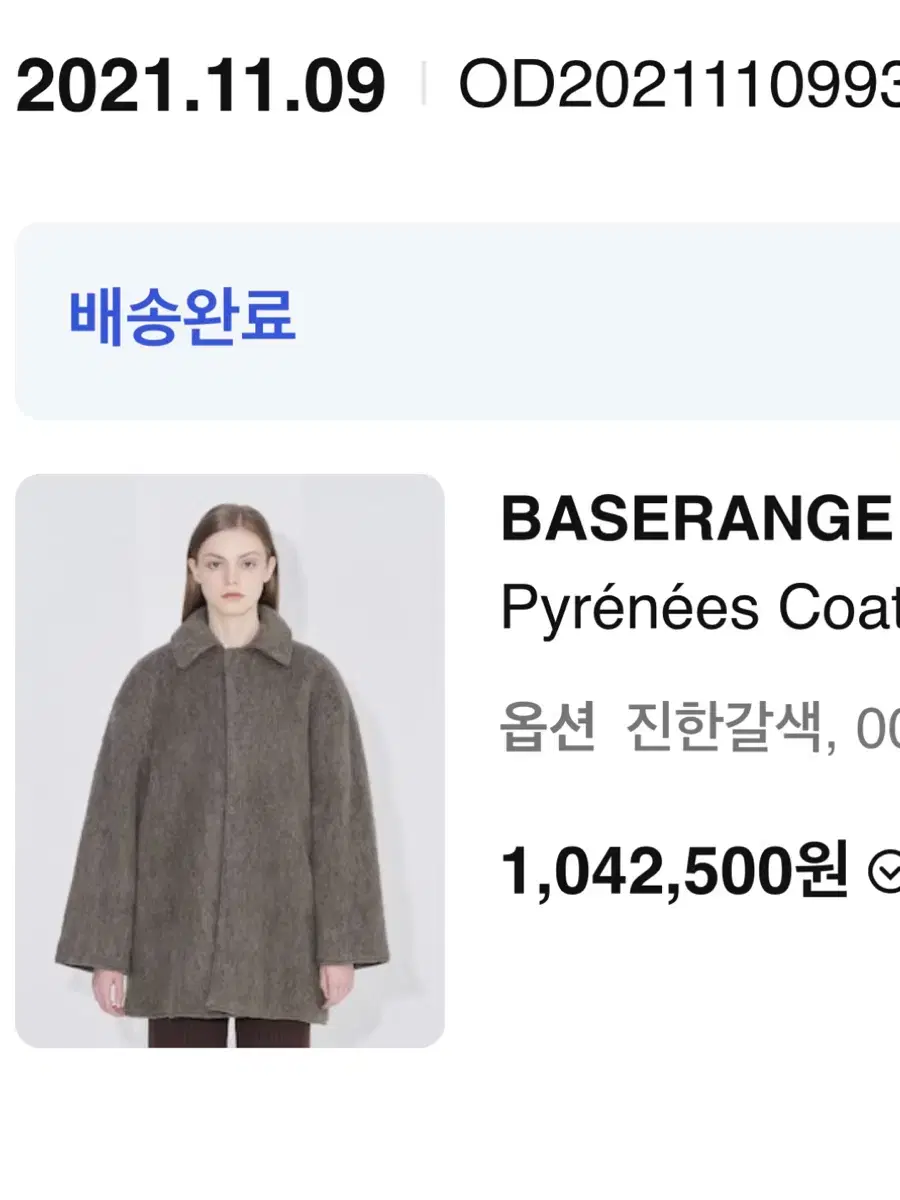
Task: Tap the order date 2021.11.09
Action: 201,85
